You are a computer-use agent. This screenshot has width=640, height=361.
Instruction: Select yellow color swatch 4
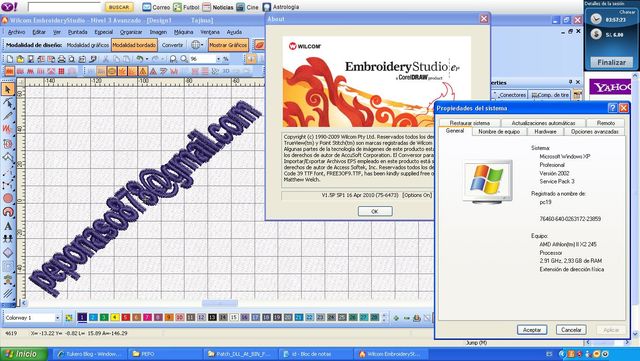click(115, 317)
